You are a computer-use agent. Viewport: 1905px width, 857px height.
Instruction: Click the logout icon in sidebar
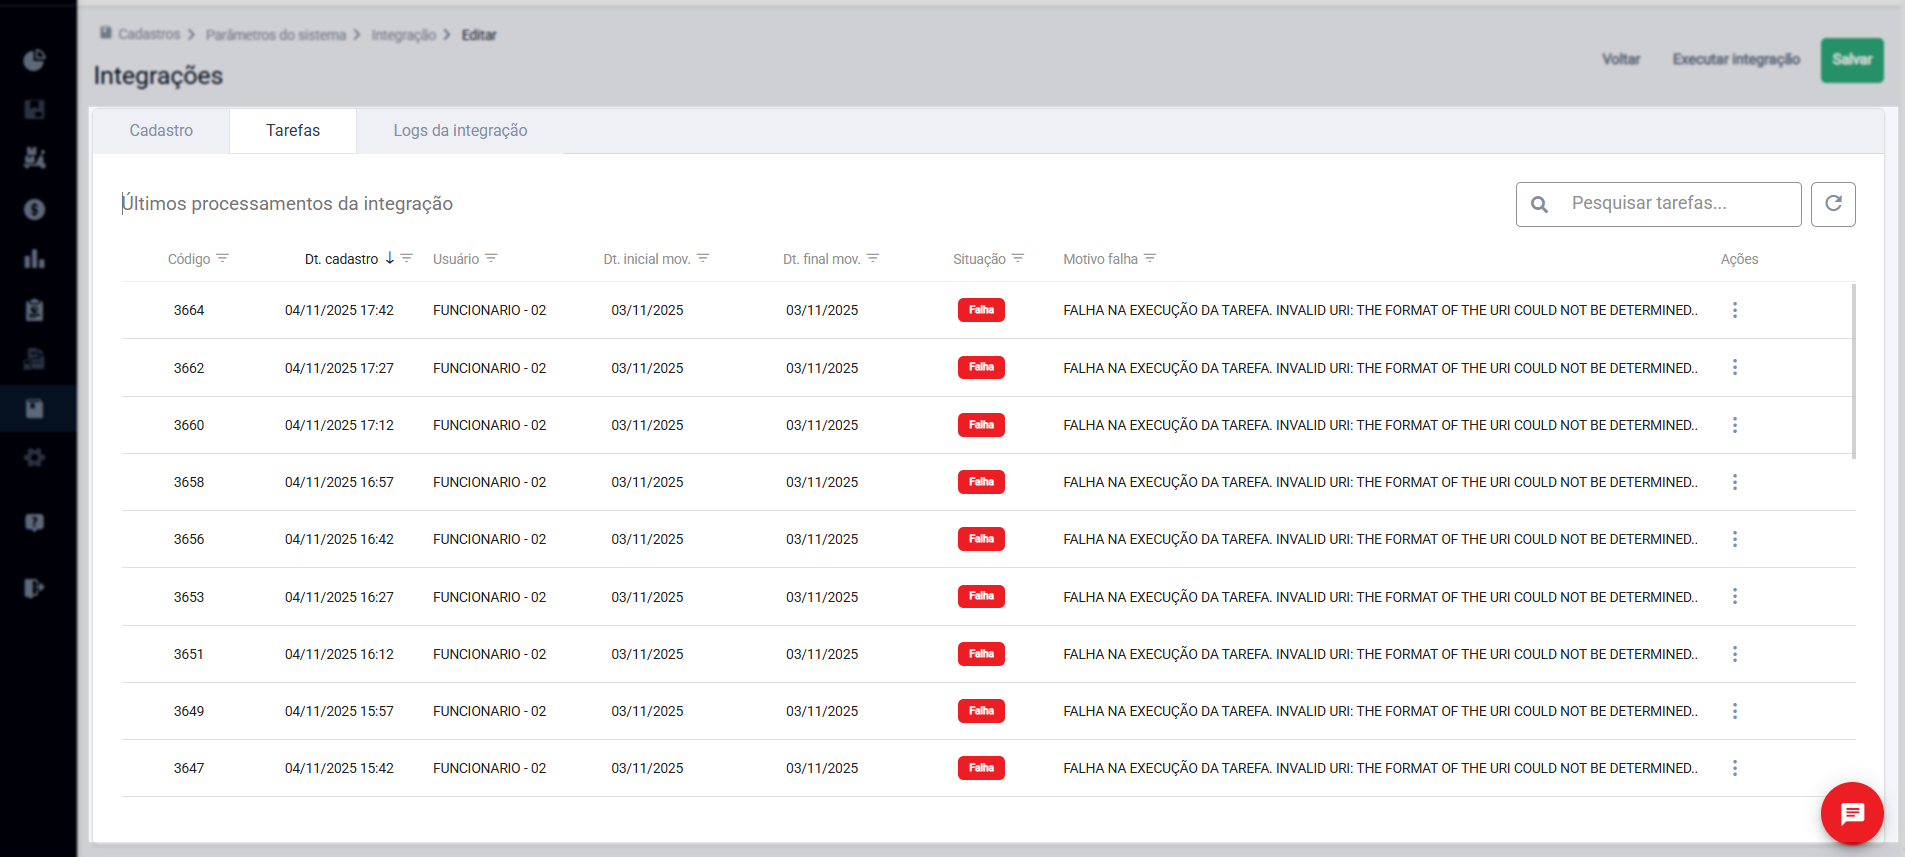[35, 588]
